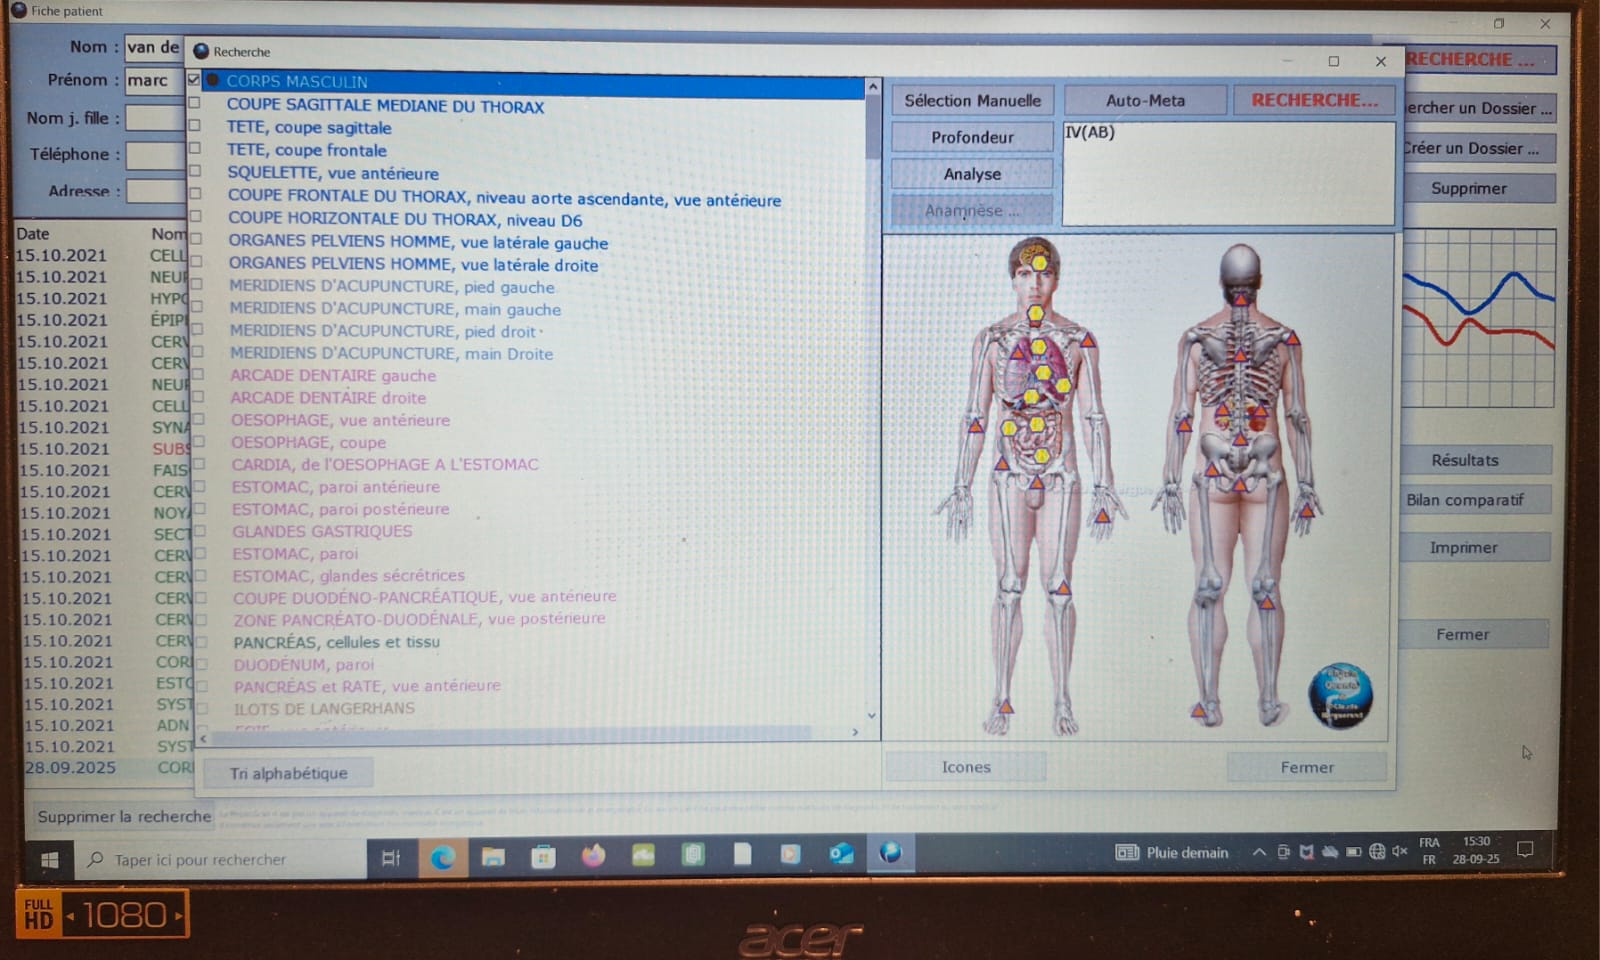Image resolution: width=1600 pixels, height=960 pixels.
Task: Select the ARCADE DENTAIRE gauche row
Action: [333, 375]
